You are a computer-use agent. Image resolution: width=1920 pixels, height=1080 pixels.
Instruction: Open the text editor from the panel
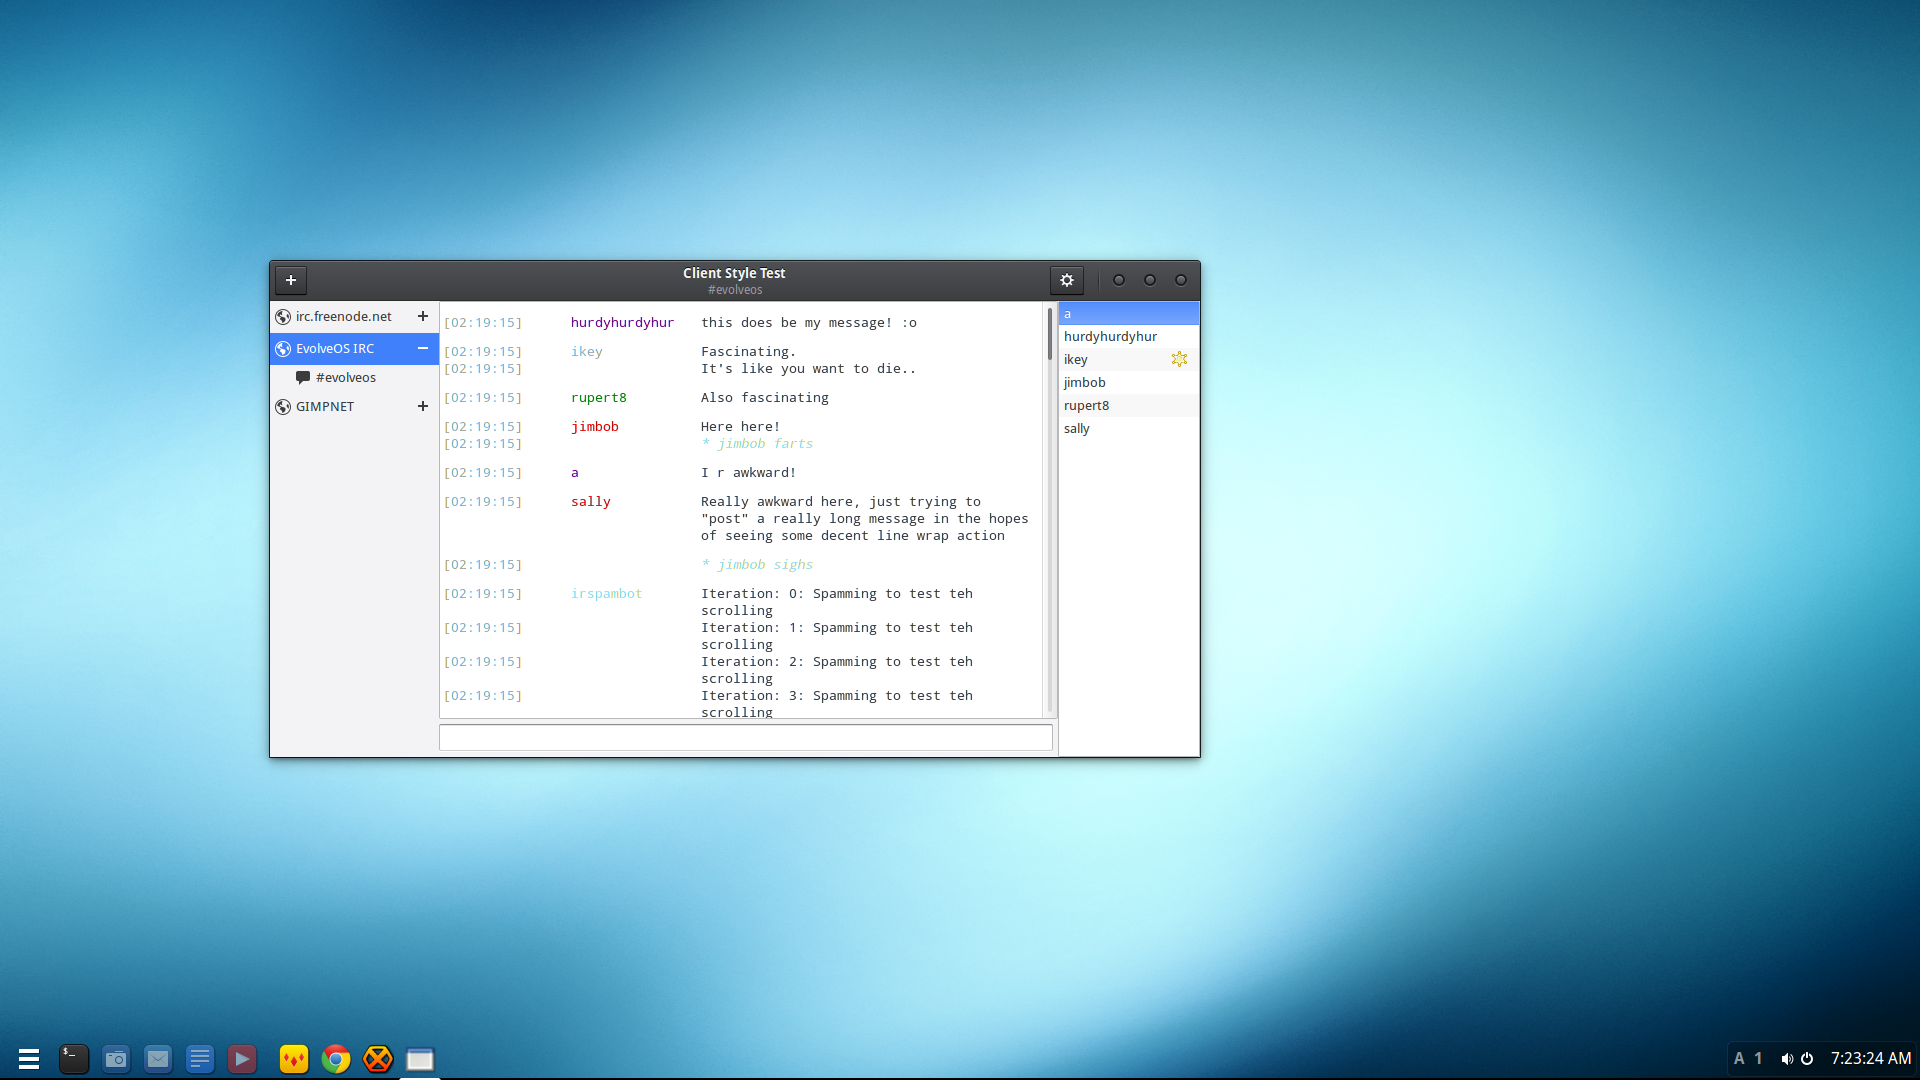(200, 1059)
